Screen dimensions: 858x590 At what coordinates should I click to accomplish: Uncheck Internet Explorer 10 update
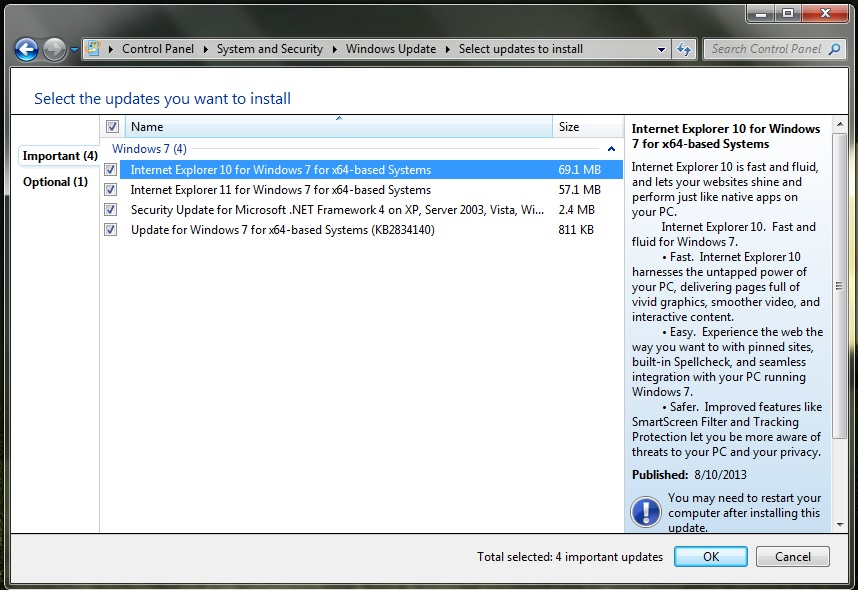point(111,170)
